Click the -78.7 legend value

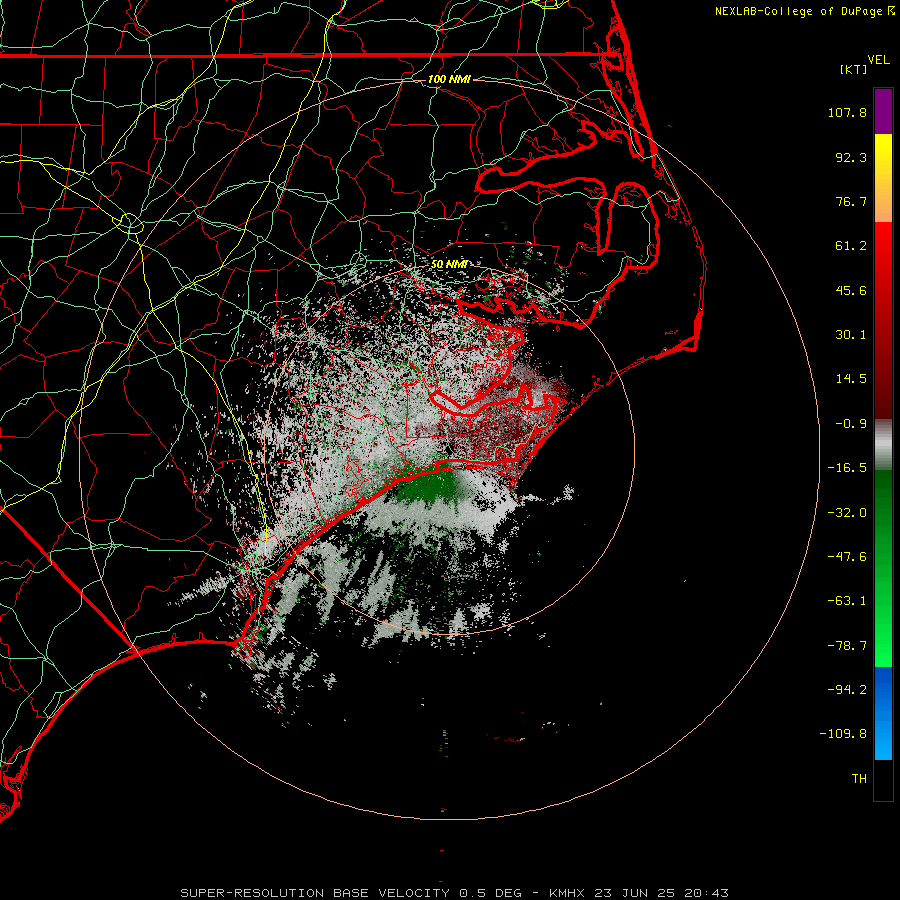pos(847,646)
